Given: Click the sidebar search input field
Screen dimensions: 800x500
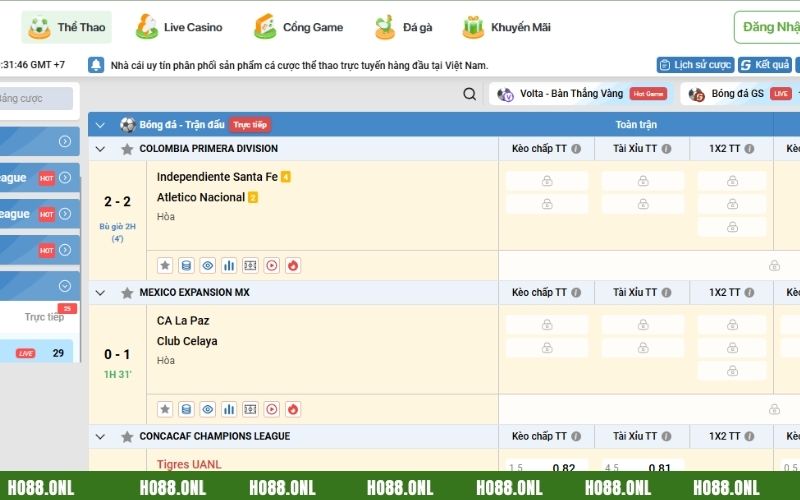Looking at the screenshot, I should pyautogui.click(x=36, y=98).
